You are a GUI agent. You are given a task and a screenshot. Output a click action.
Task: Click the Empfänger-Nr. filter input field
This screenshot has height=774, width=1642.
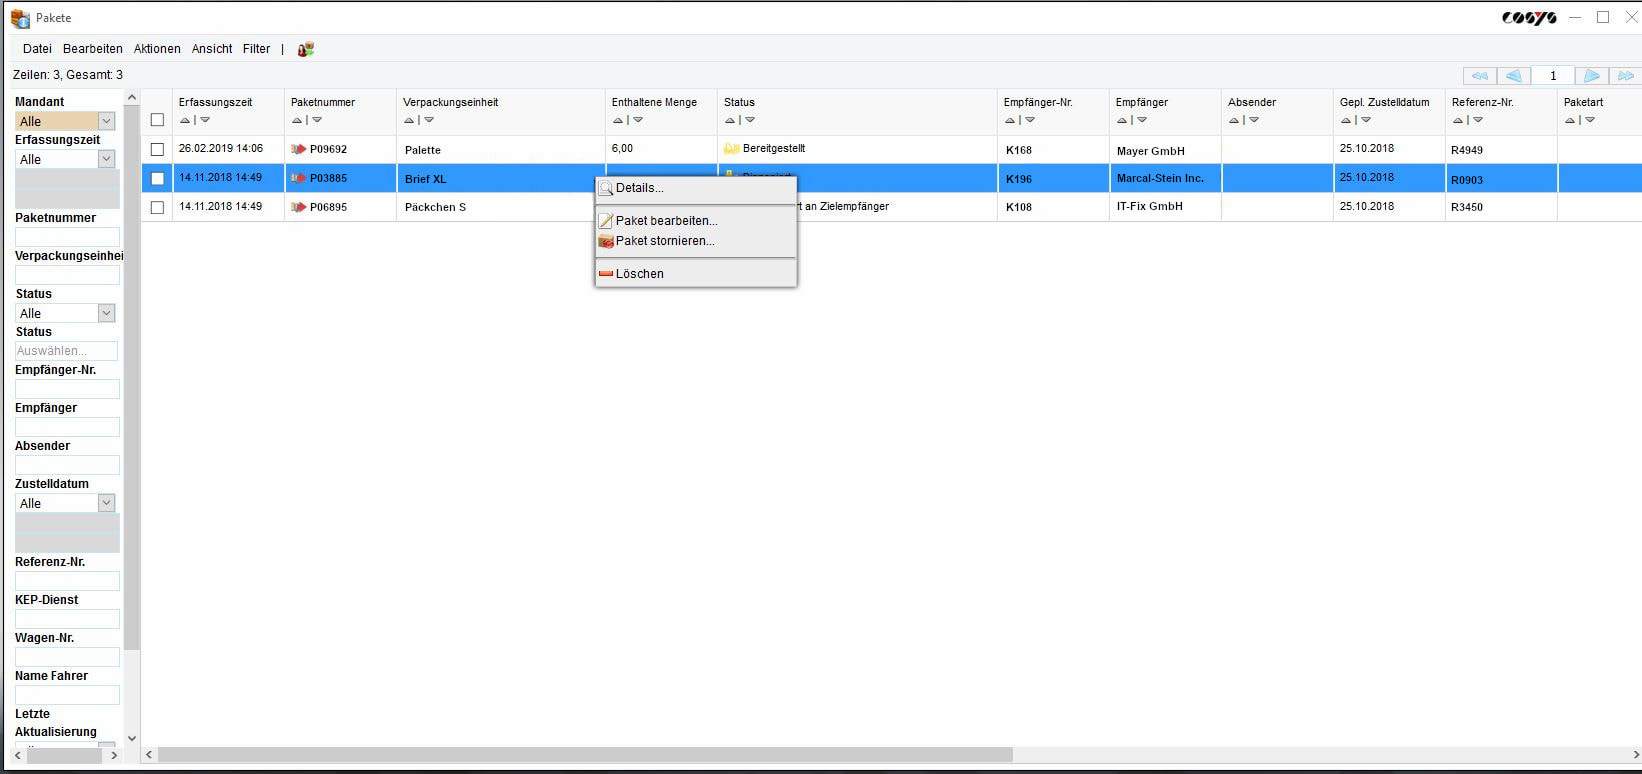coord(67,389)
